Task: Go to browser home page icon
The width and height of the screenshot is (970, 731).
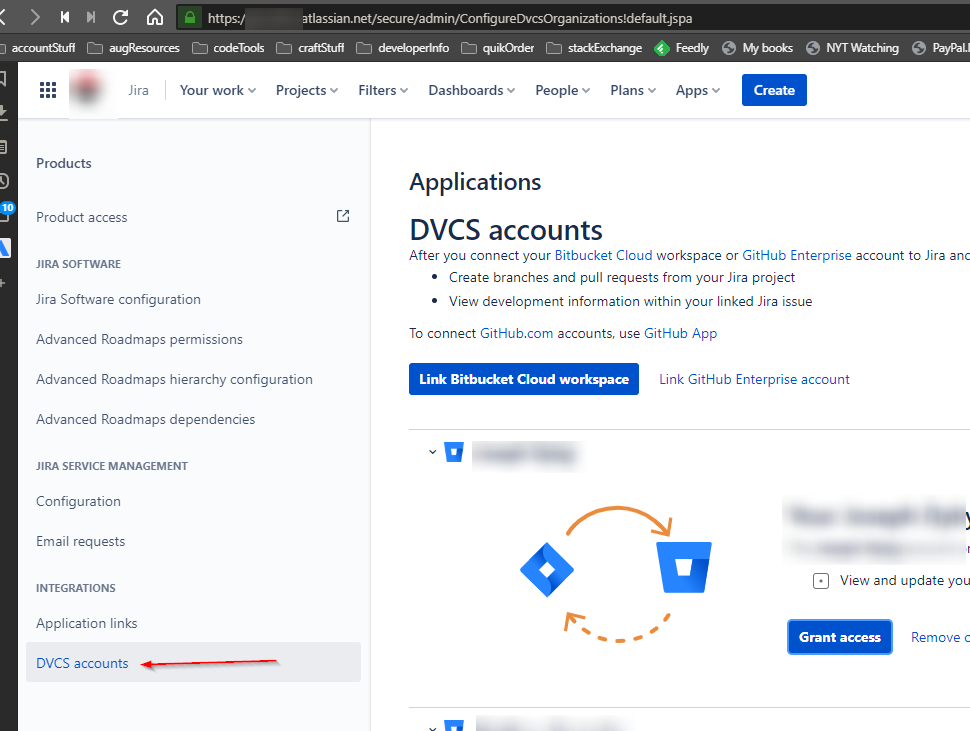Action: click(x=155, y=17)
